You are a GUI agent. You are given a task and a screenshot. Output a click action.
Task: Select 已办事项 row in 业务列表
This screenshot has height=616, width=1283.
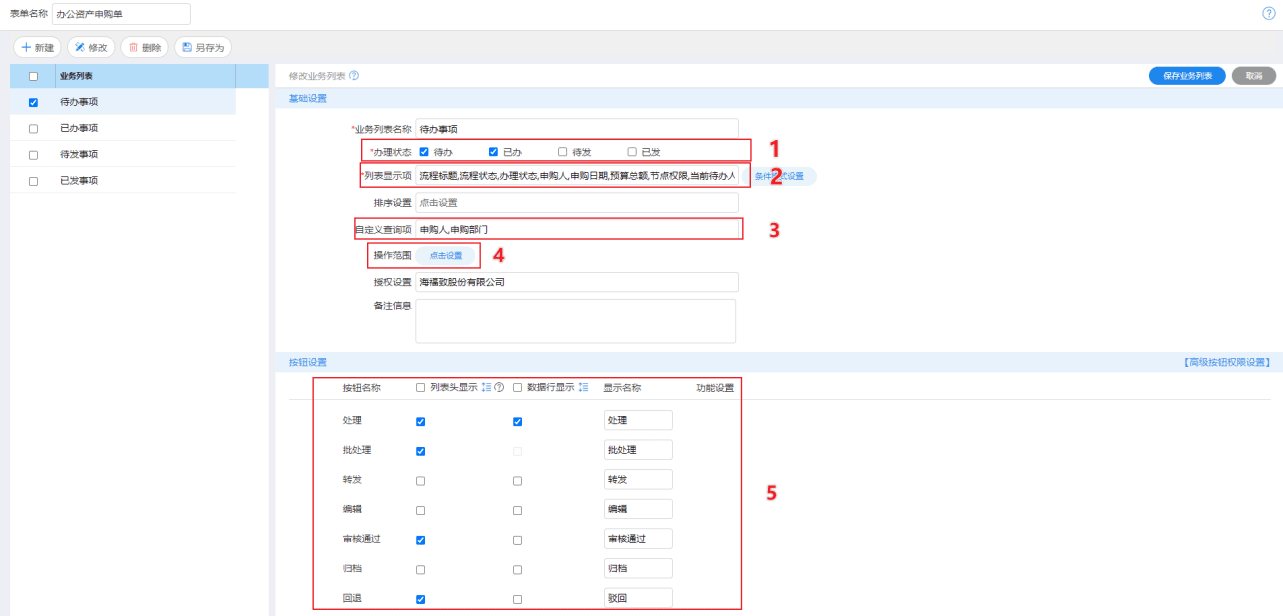click(x=123, y=129)
